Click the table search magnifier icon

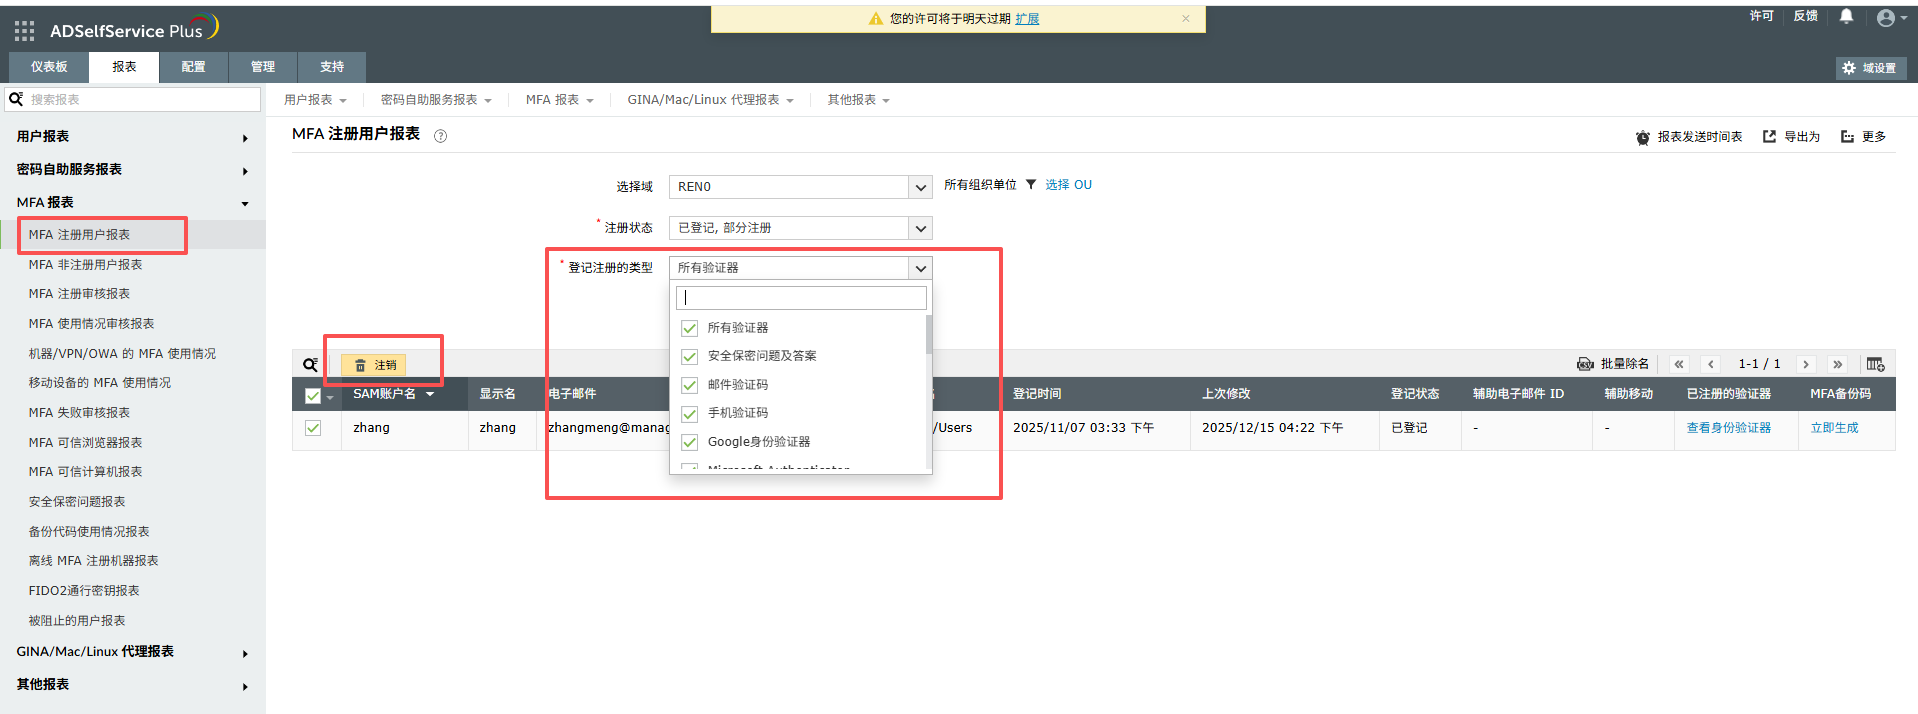point(310,365)
